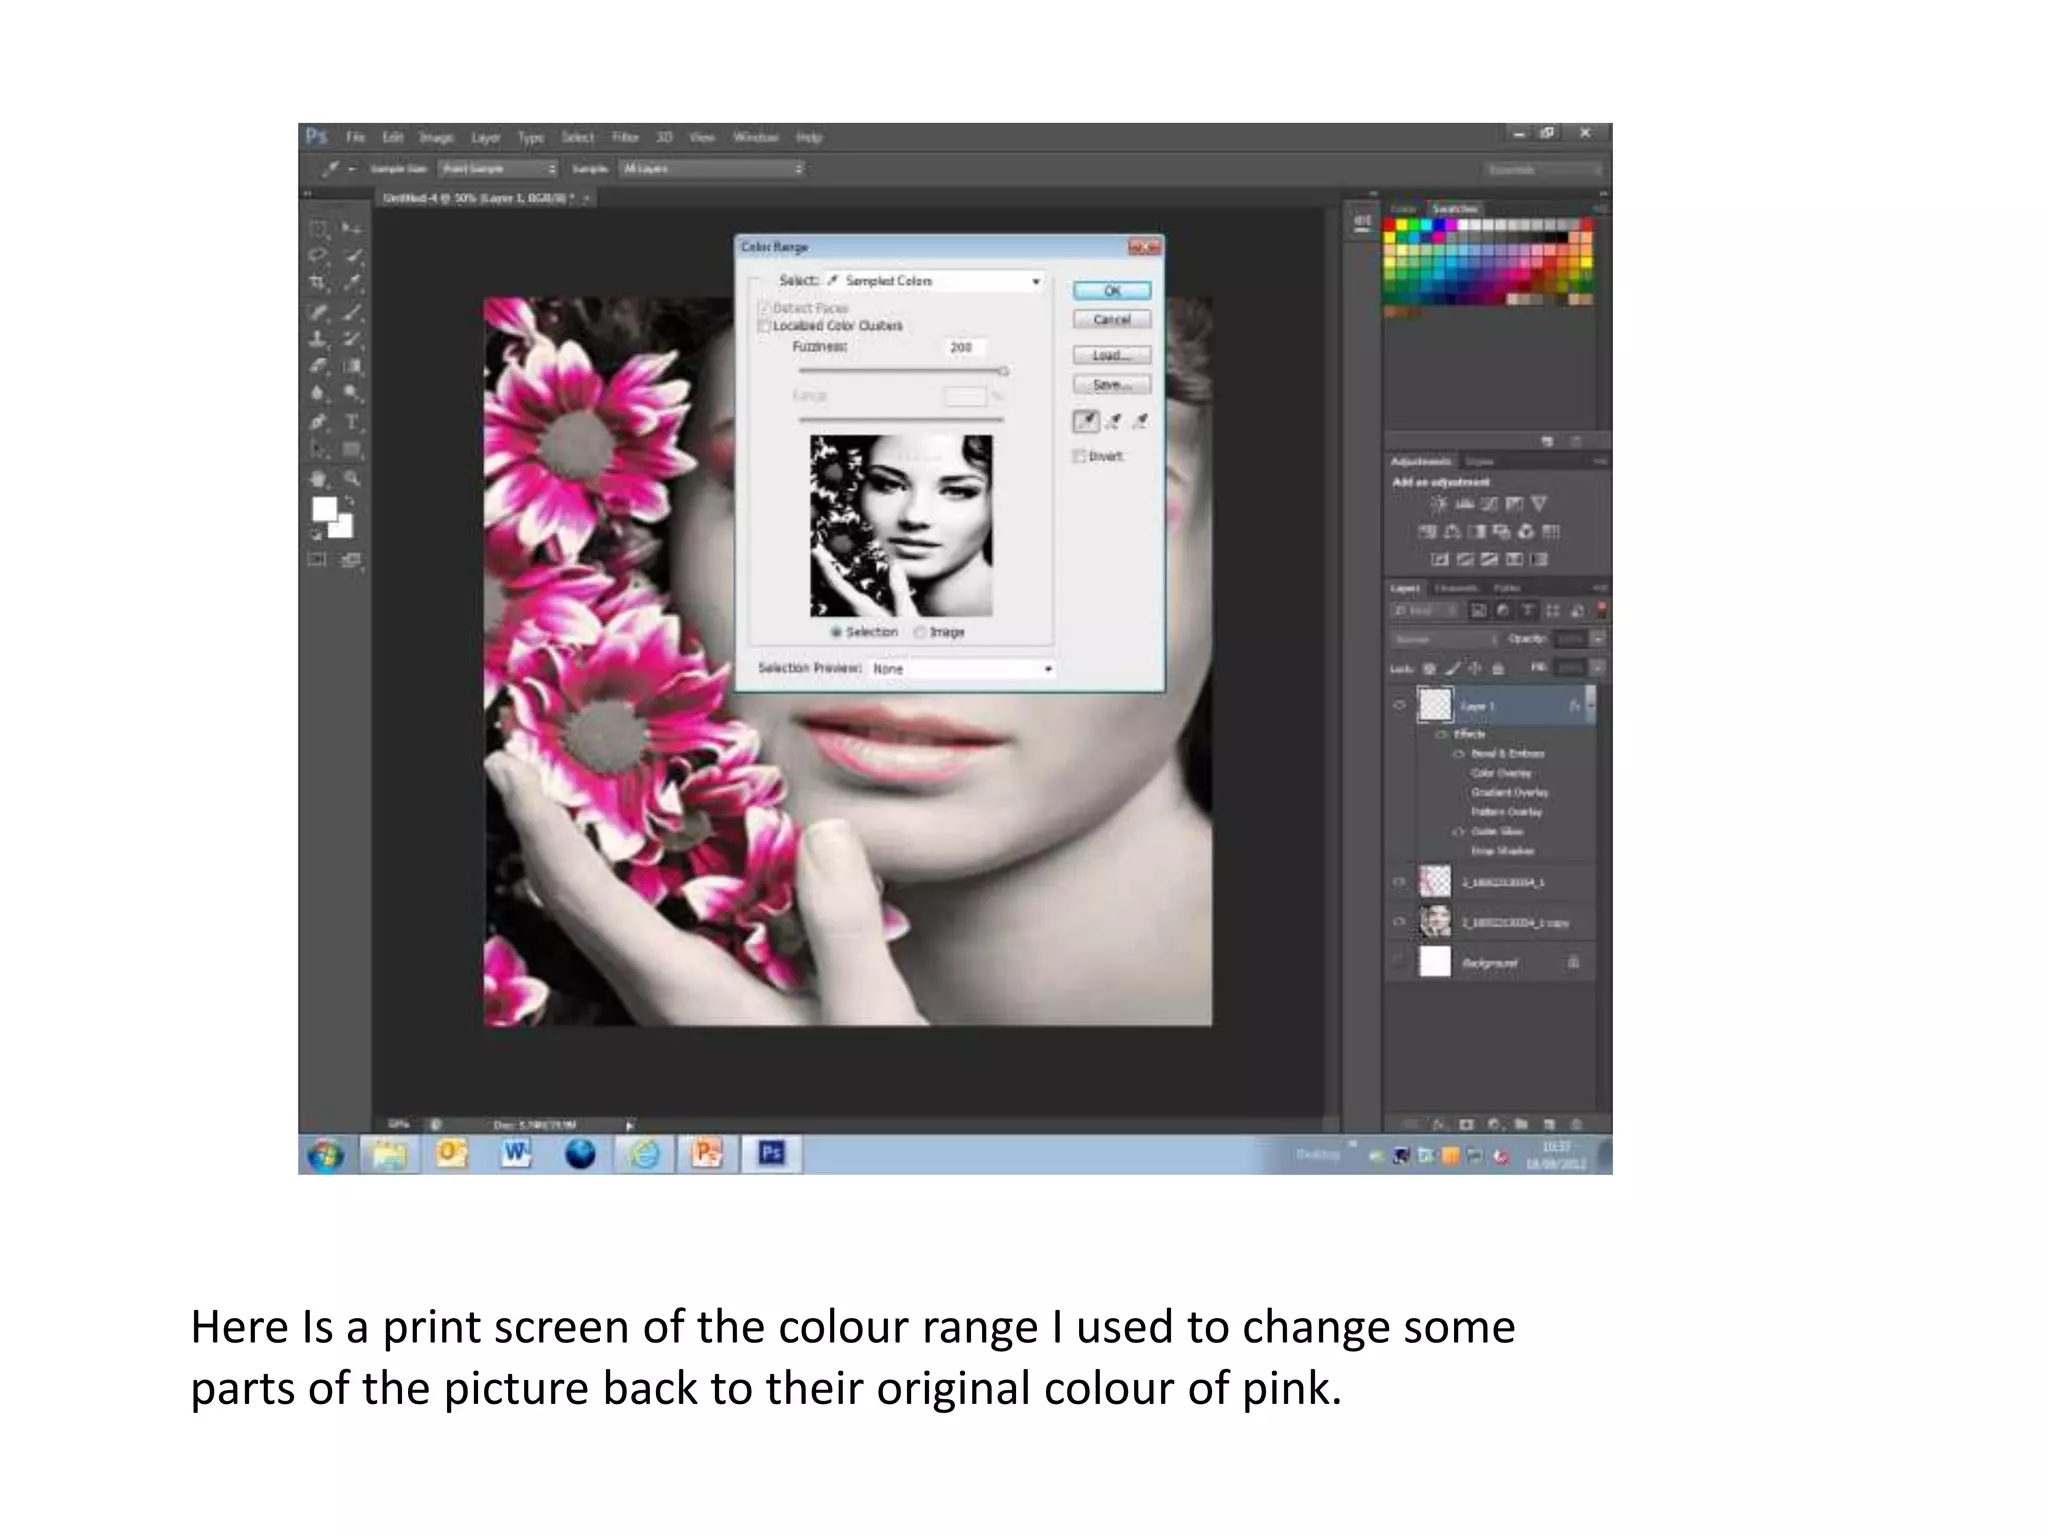Open the Sample All Layers dropdown
The width and height of the screenshot is (2048, 1536).
pyautogui.click(x=711, y=169)
